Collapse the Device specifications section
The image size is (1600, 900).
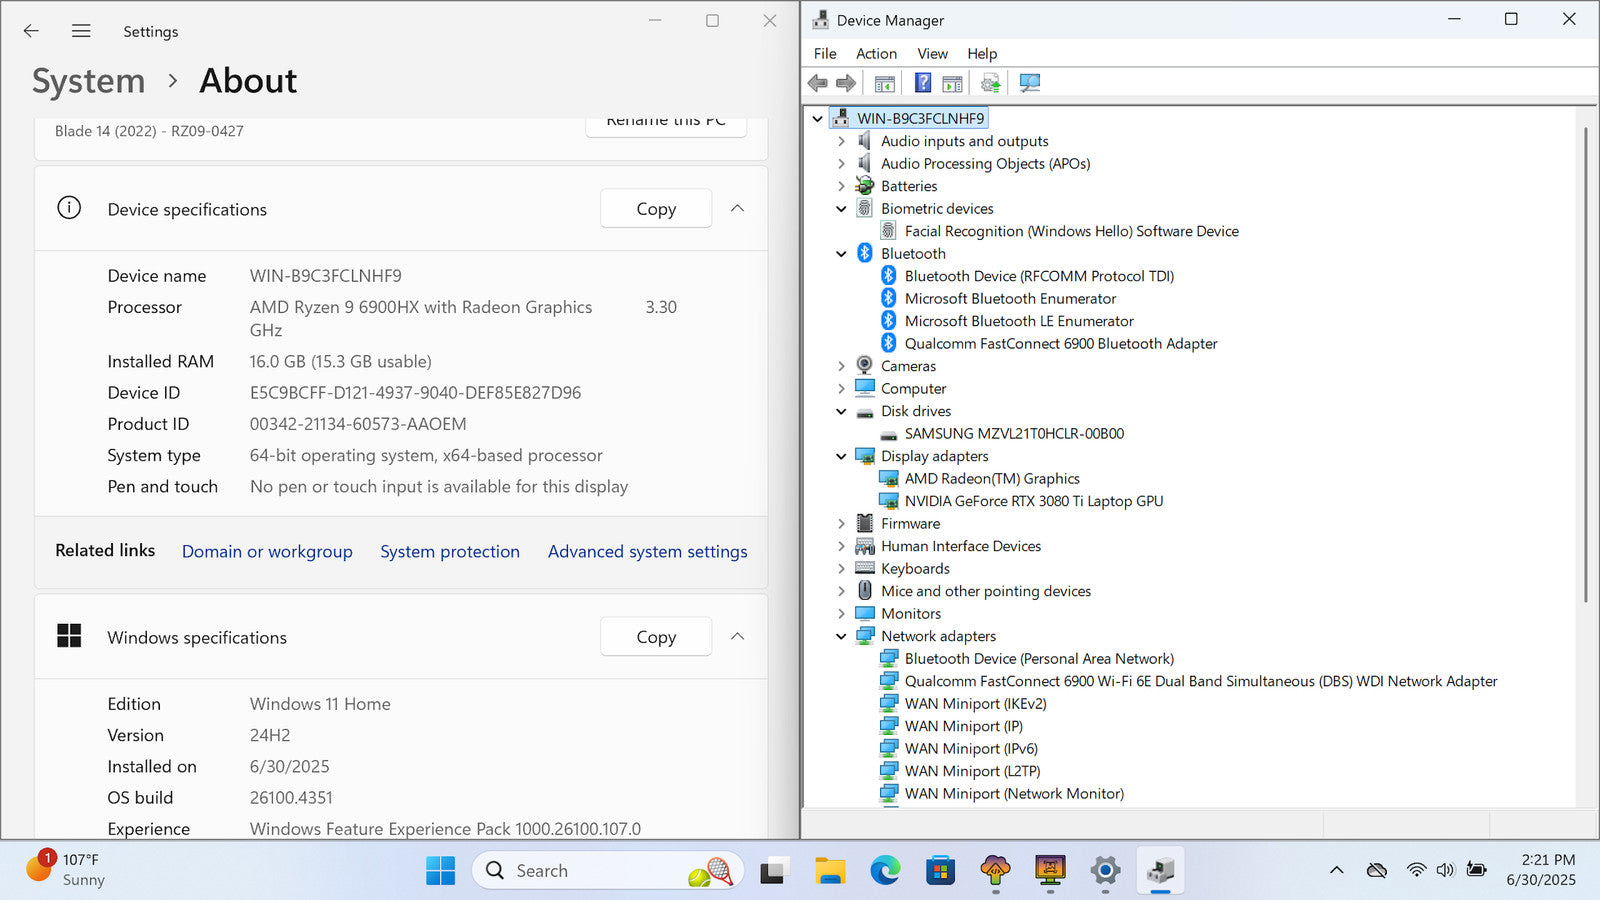(x=737, y=208)
